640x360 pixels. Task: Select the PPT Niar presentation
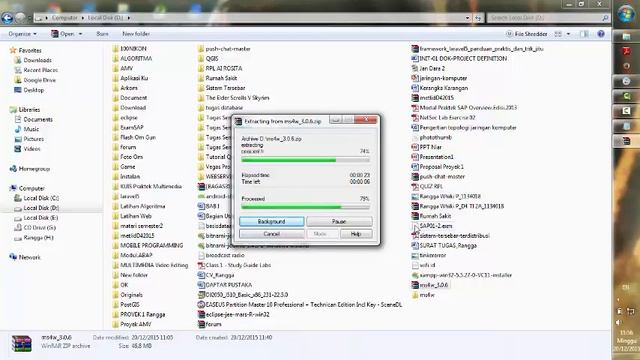click(x=427, y=147)
